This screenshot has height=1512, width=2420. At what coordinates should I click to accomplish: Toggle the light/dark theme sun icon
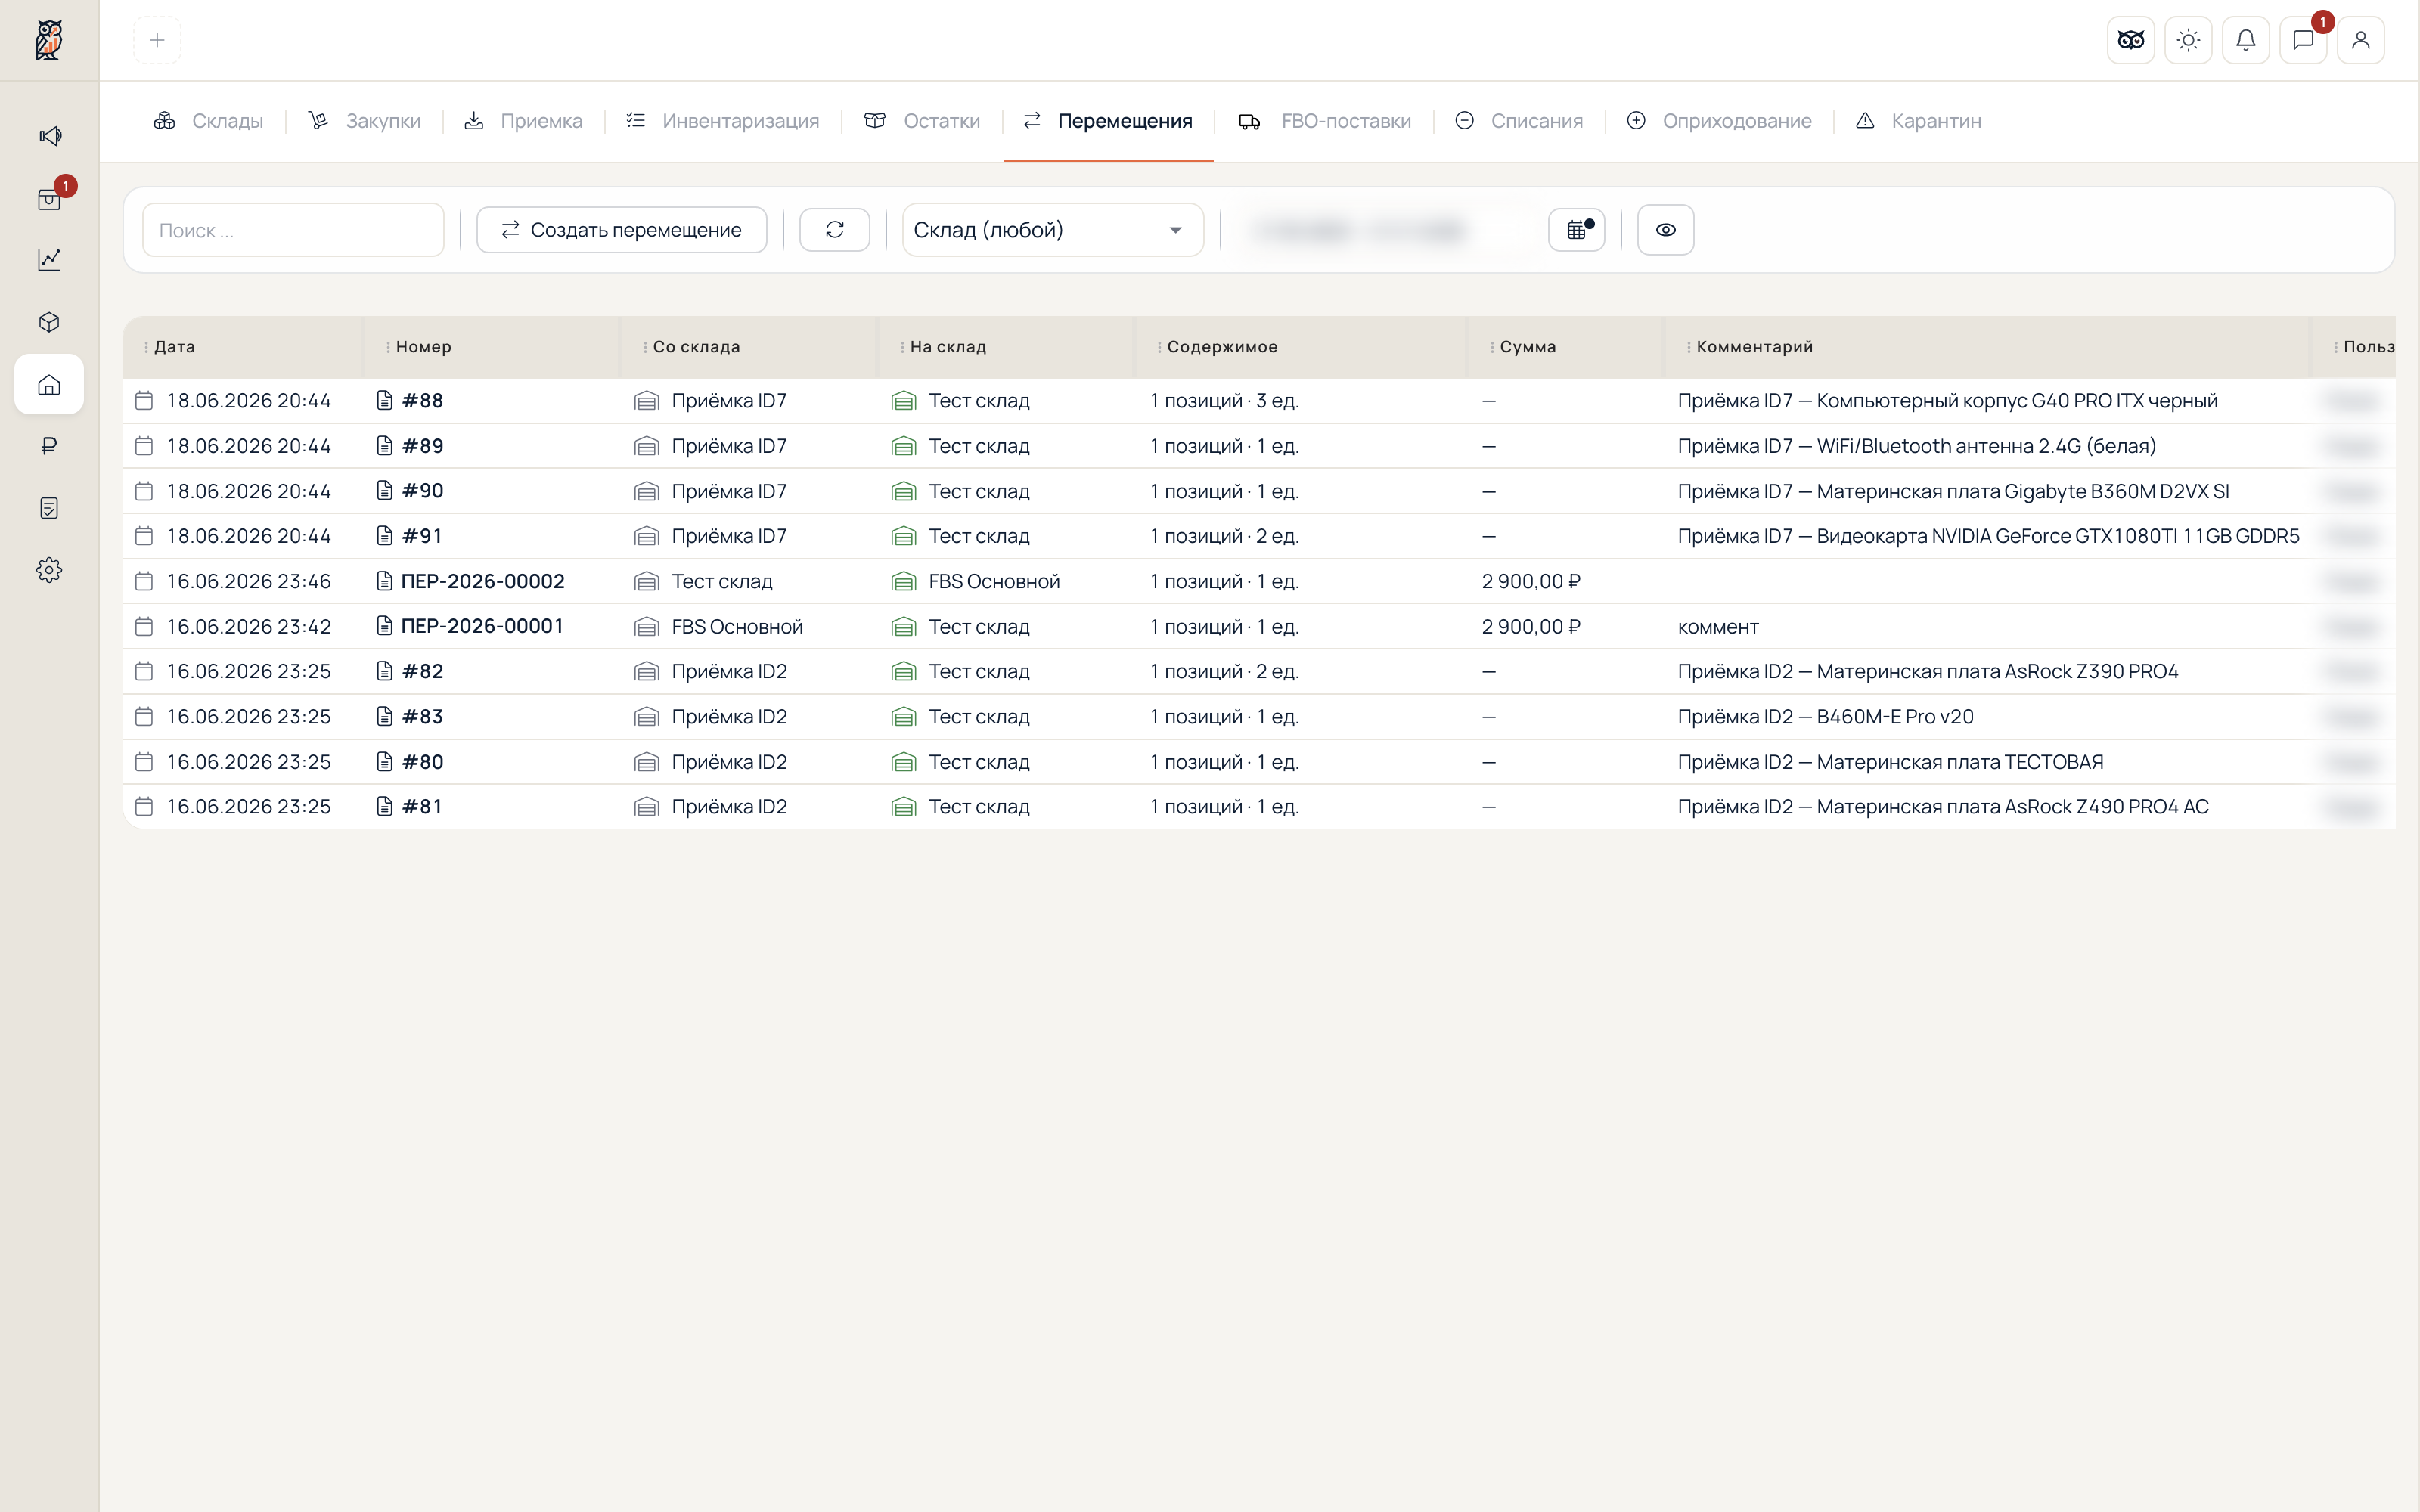(x=2189, y=40)
